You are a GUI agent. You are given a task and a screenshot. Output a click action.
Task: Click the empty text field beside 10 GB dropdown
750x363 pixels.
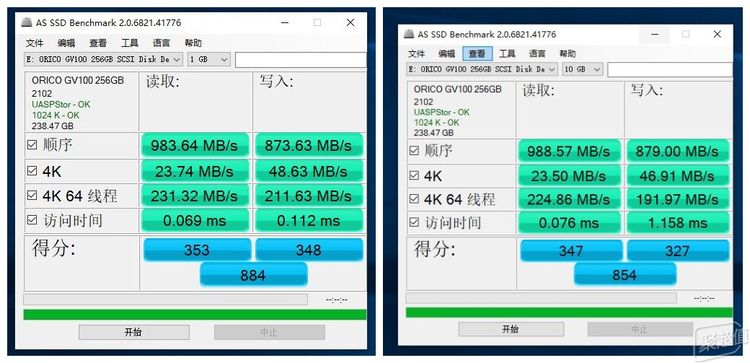pyautogui.click(x=670, y=69)
